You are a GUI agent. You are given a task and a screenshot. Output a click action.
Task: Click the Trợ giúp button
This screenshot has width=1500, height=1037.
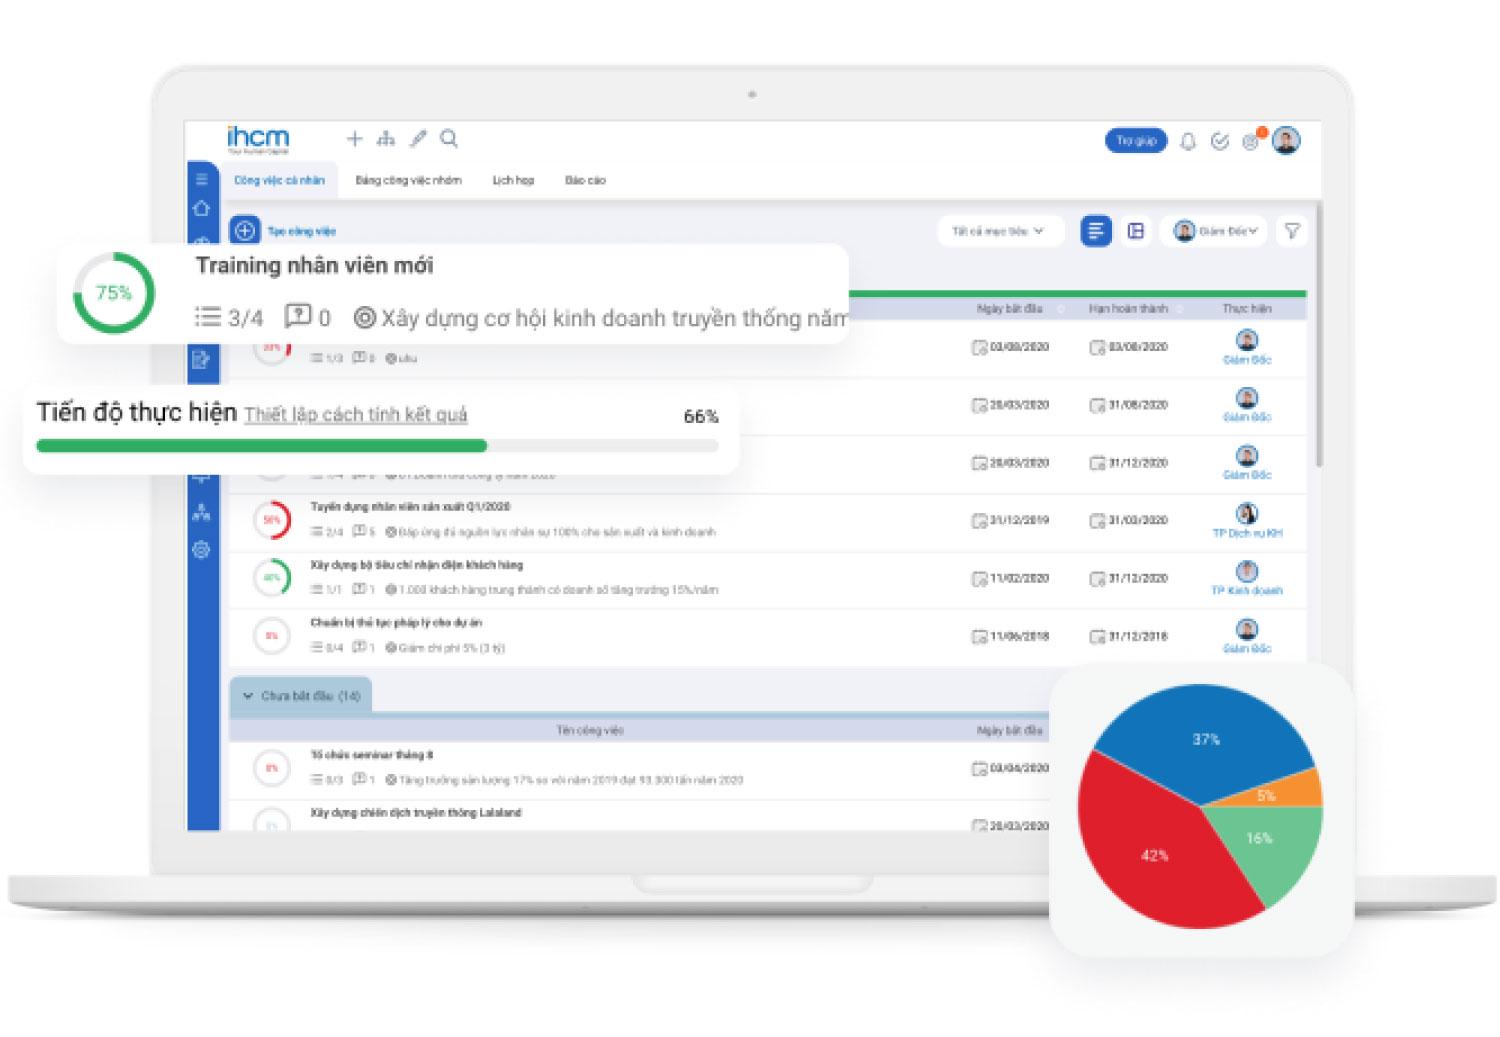point(1136,141)
